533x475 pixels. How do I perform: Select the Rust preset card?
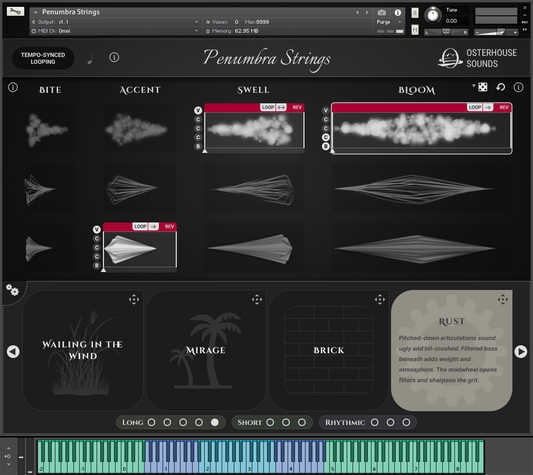(452, 350)
